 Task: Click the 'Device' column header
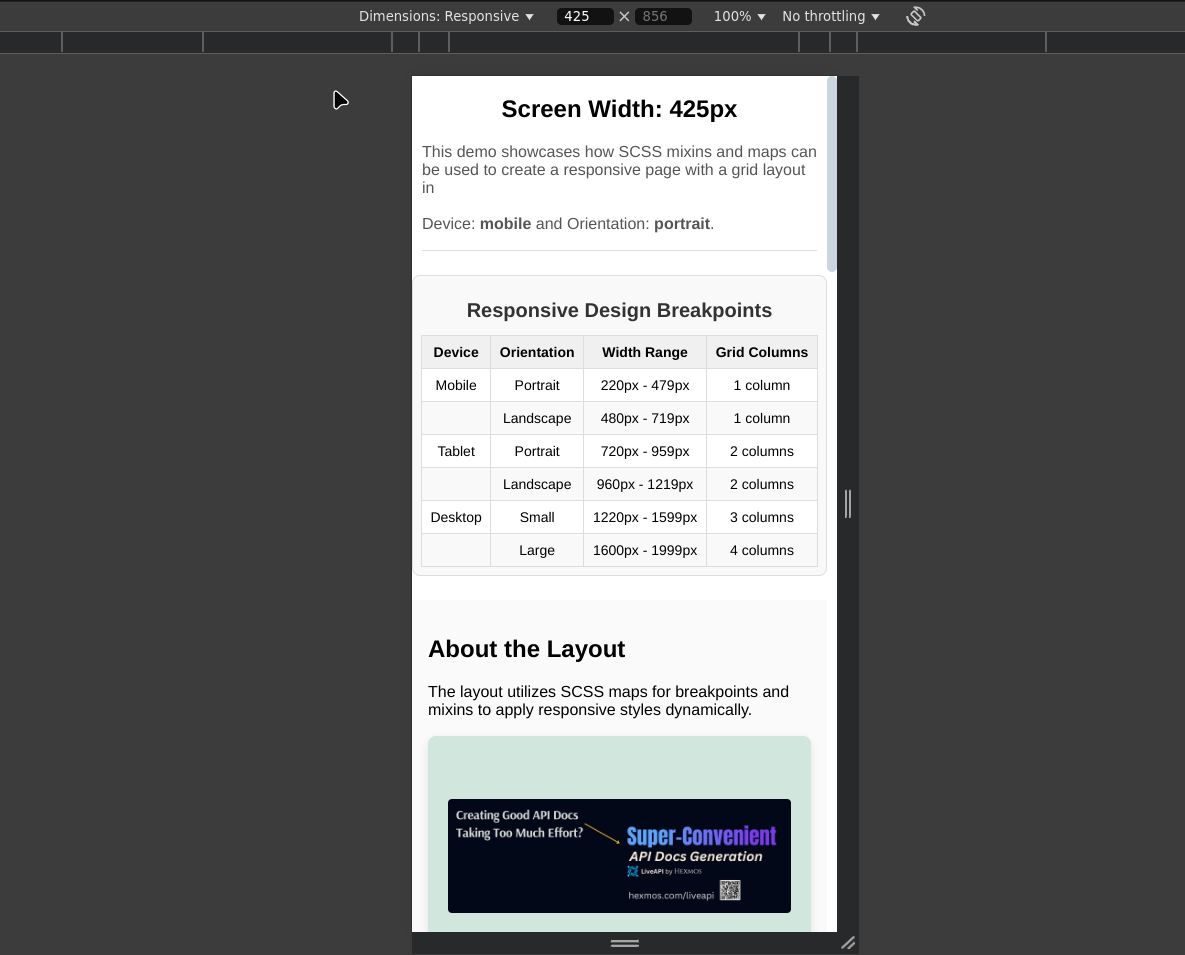(x=456, y=352)
